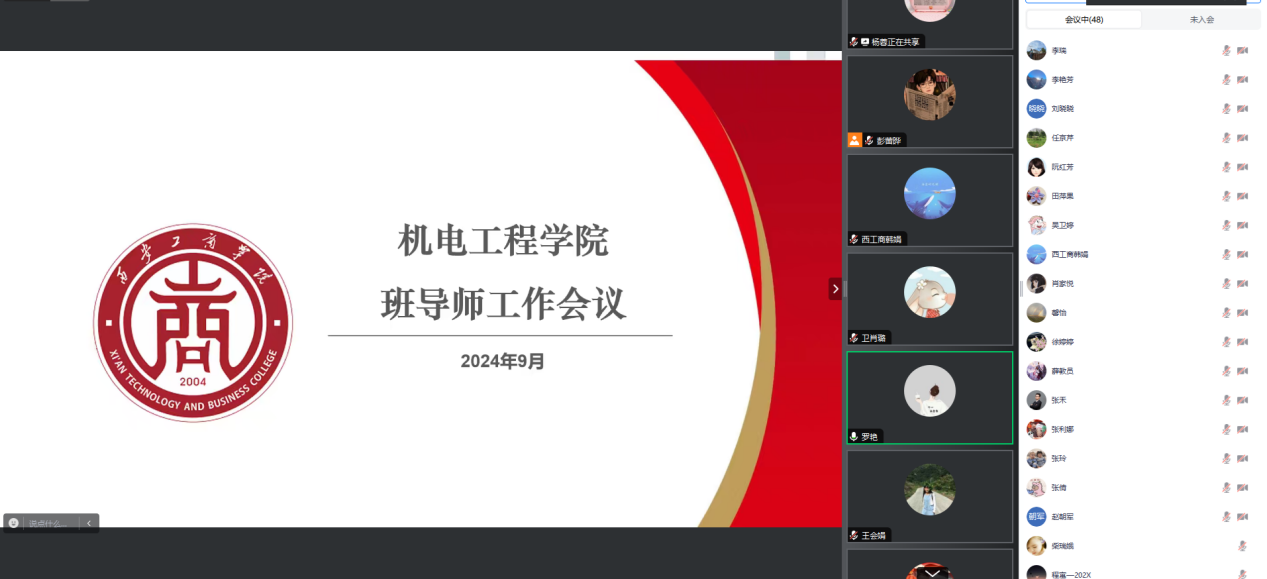Toggle microphone for 张利娜 in participant list
Image resolution: width=1267 pixels, height=579 pixels.
tap(1226, 429)
